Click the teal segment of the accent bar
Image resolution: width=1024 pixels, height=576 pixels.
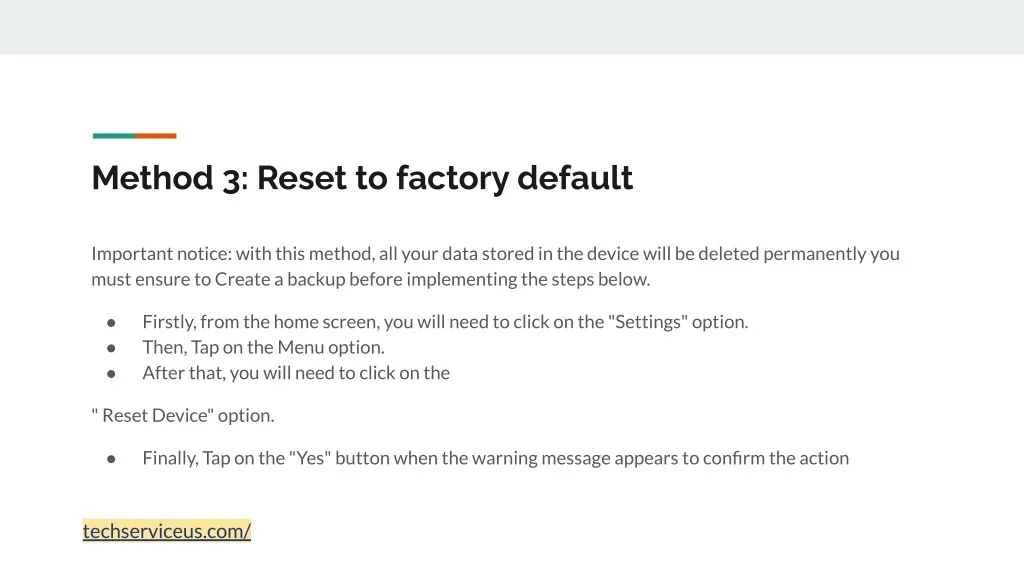tap(113, 136)
